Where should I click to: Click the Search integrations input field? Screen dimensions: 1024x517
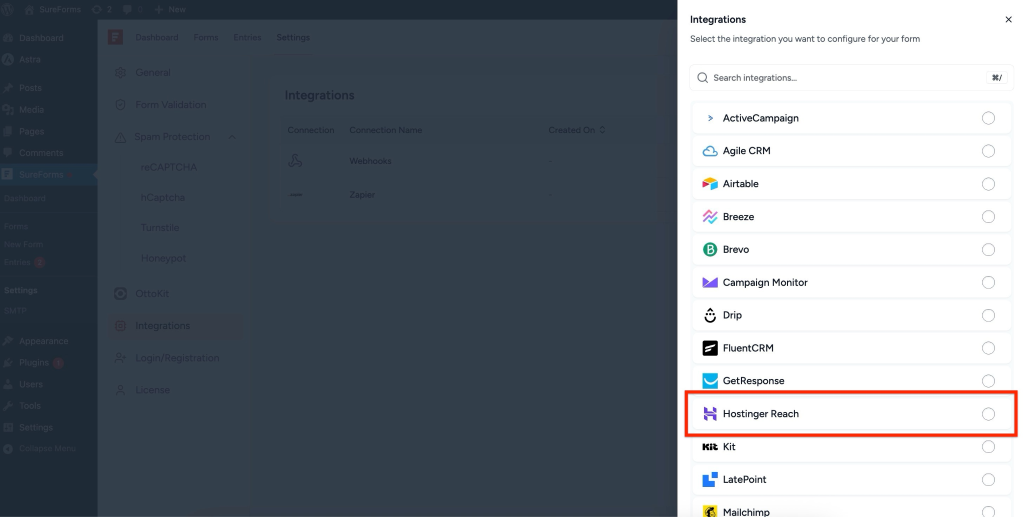[840, 78]
